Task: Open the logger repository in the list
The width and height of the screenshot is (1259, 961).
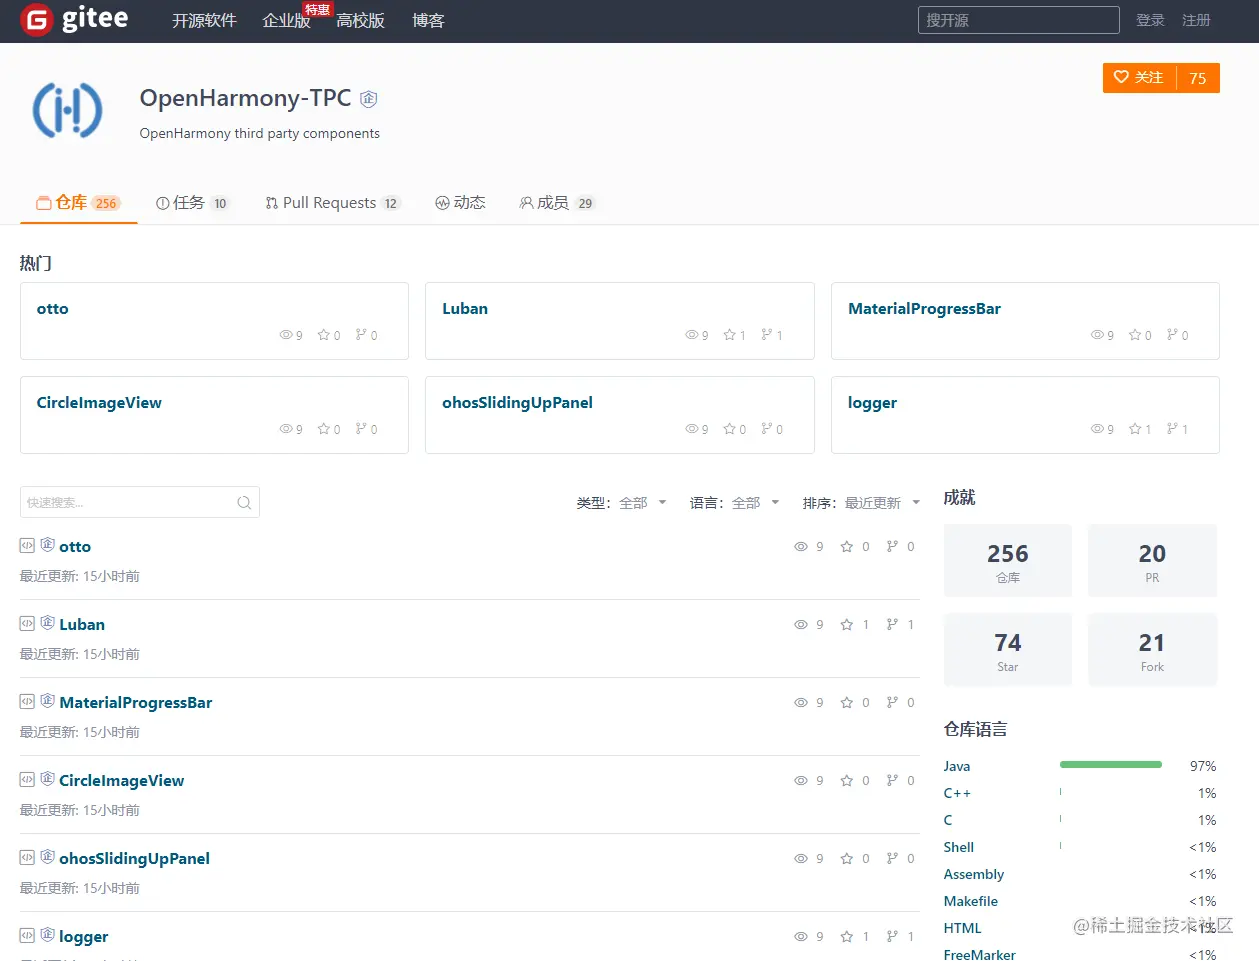Action: (x=84, y=937)
